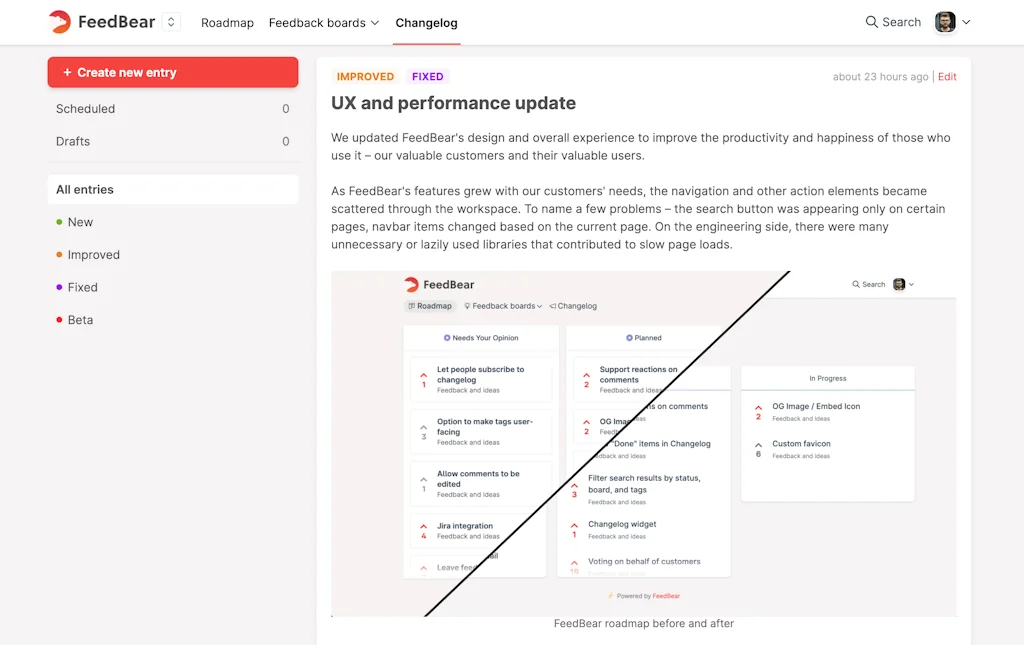Viewport: 1024px width, 645px height.
Task: Filter entries by green New label
Action: pyautogui.click(x=80, y=222)
